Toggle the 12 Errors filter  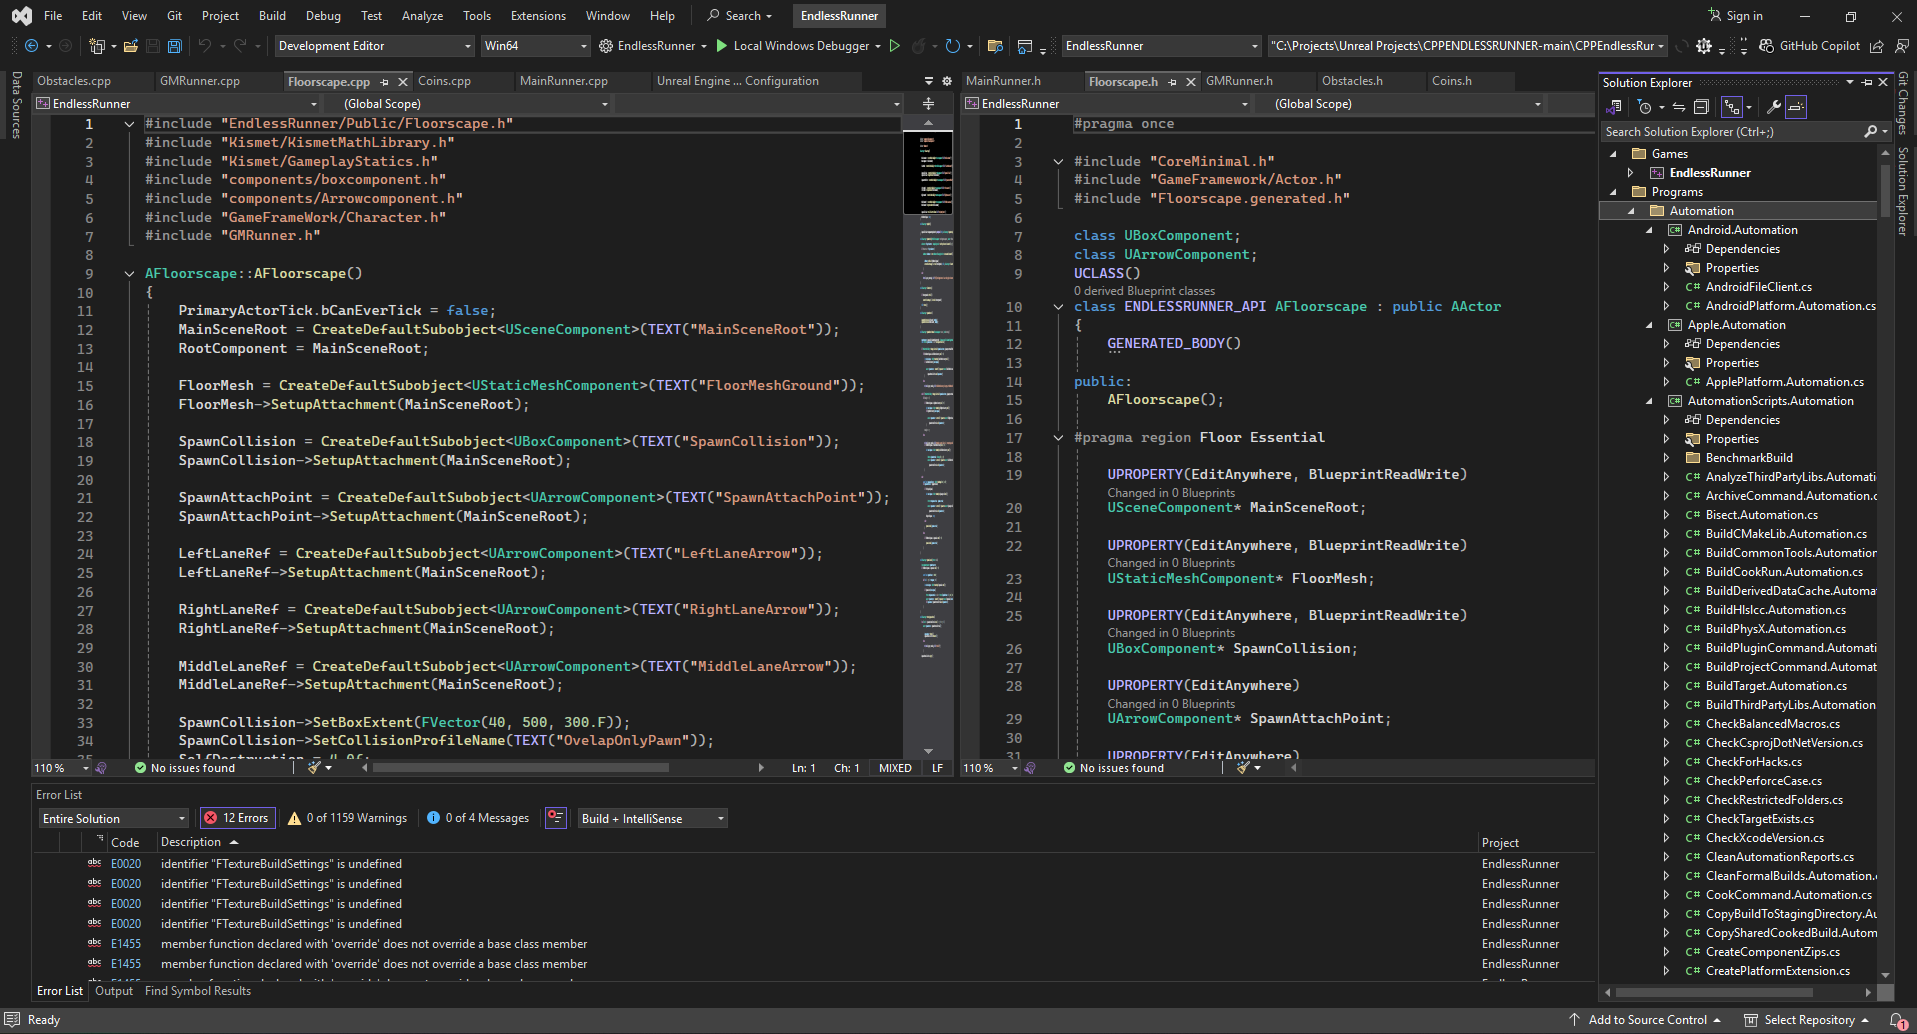pos(236,818)
